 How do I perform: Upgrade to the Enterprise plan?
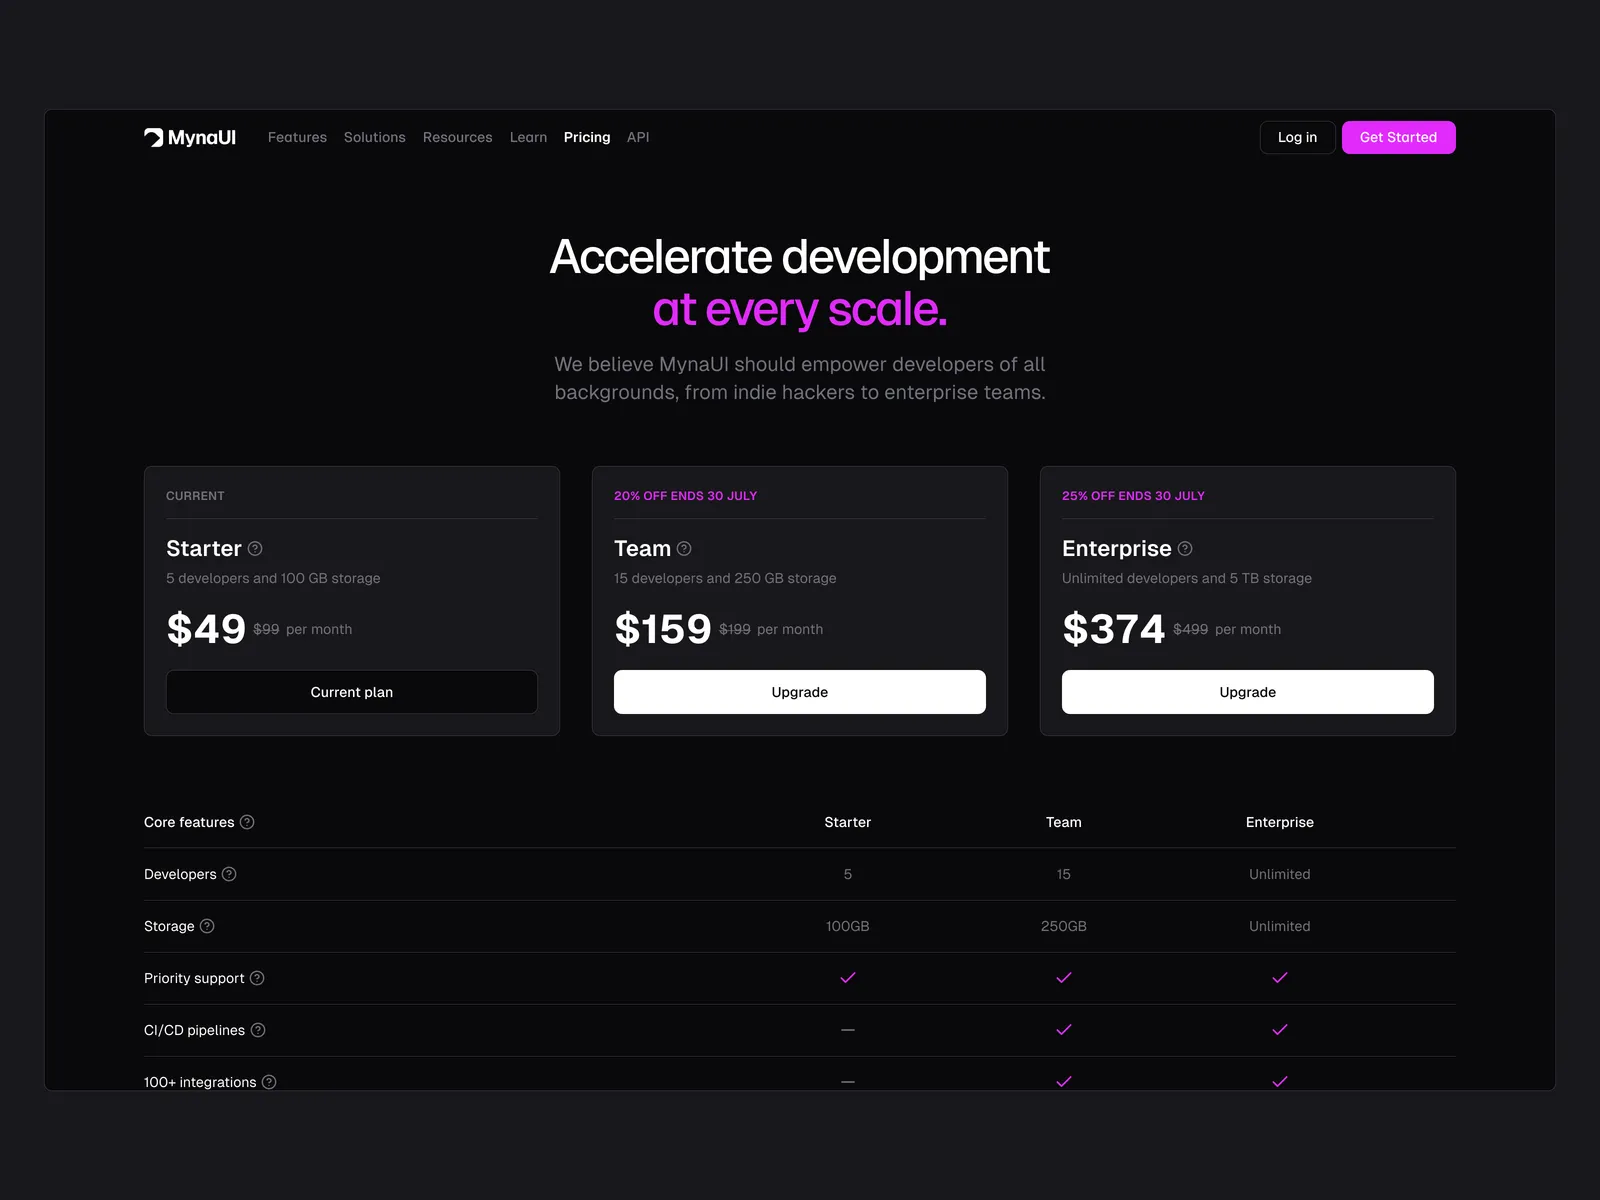pos(1247,692)
